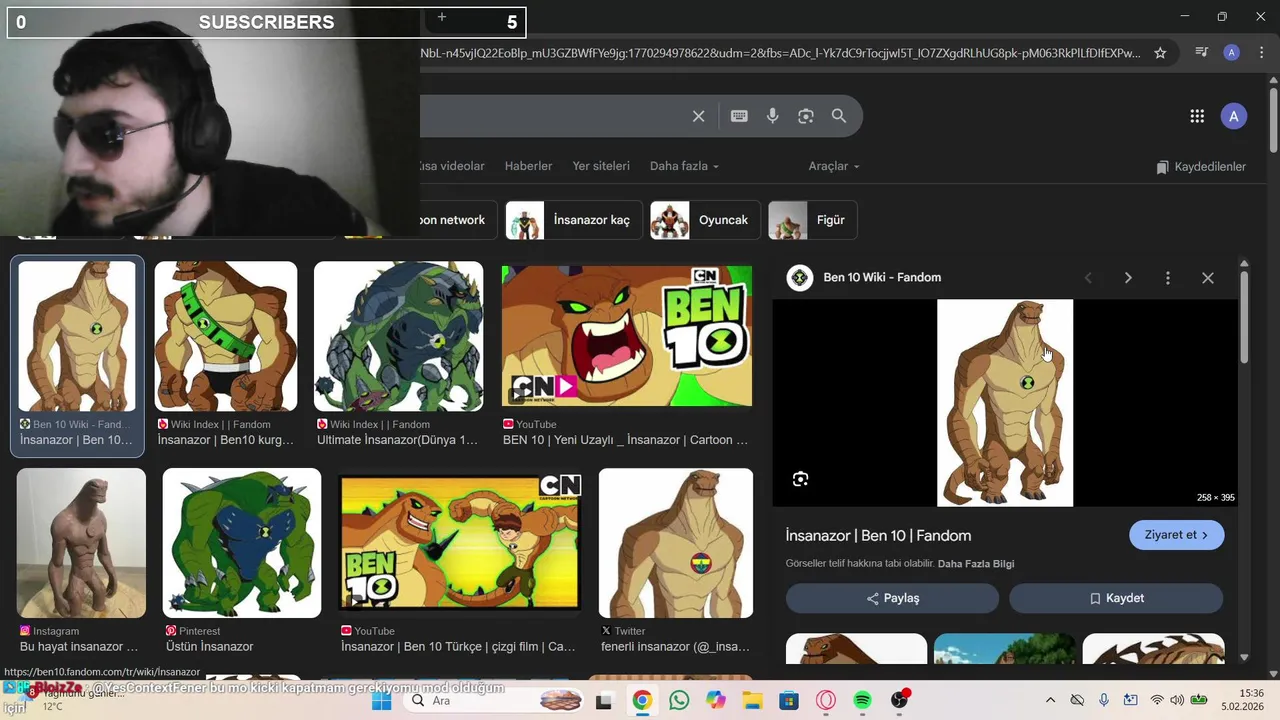Open Chrome media control button
This screenshot has width=1280, height=720.
(1202, 53)
